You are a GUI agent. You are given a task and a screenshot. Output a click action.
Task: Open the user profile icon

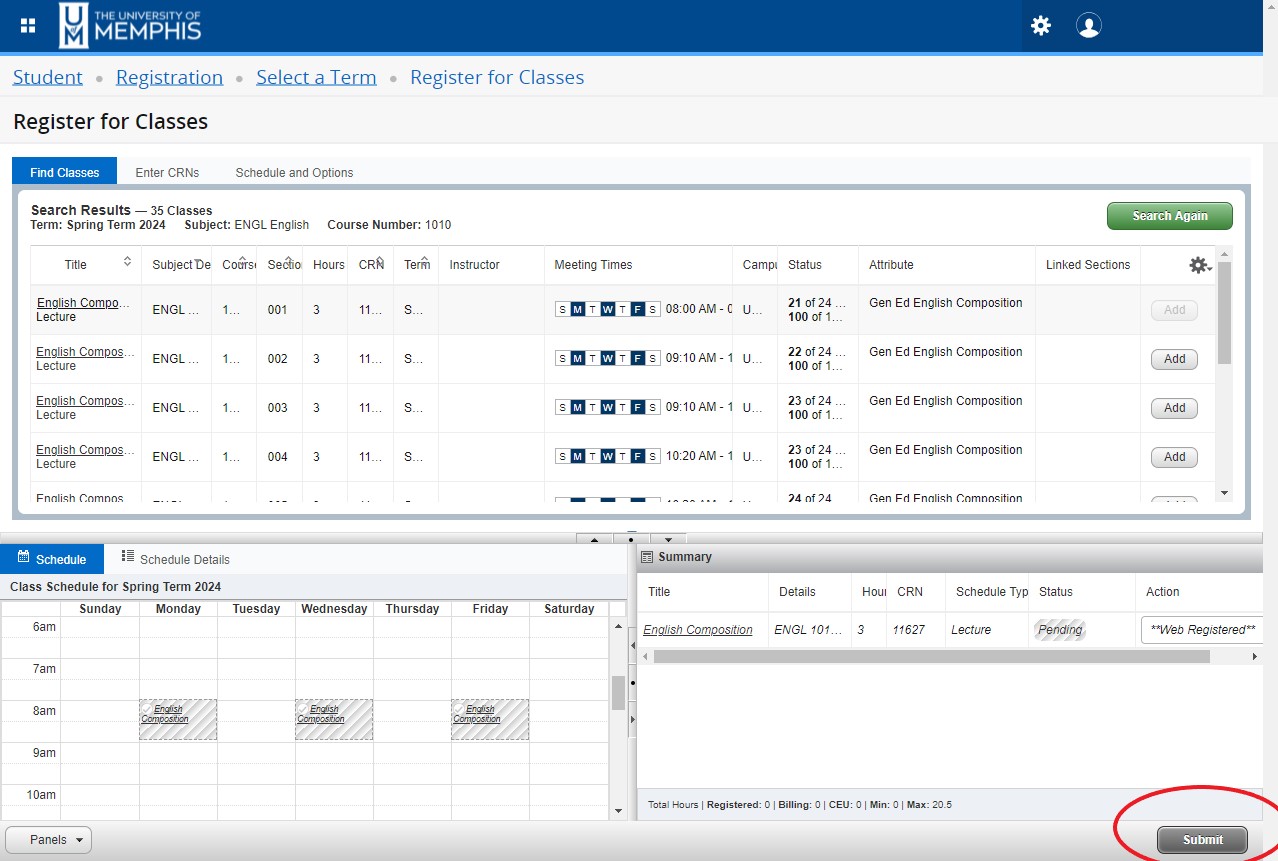tap(1089, 25)
